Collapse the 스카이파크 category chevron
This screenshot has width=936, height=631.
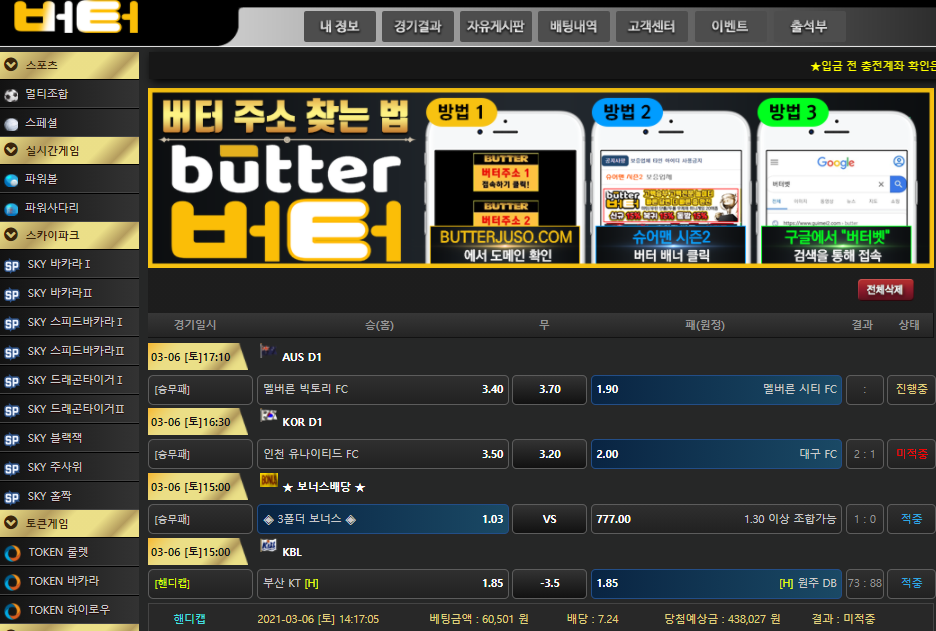12,236
